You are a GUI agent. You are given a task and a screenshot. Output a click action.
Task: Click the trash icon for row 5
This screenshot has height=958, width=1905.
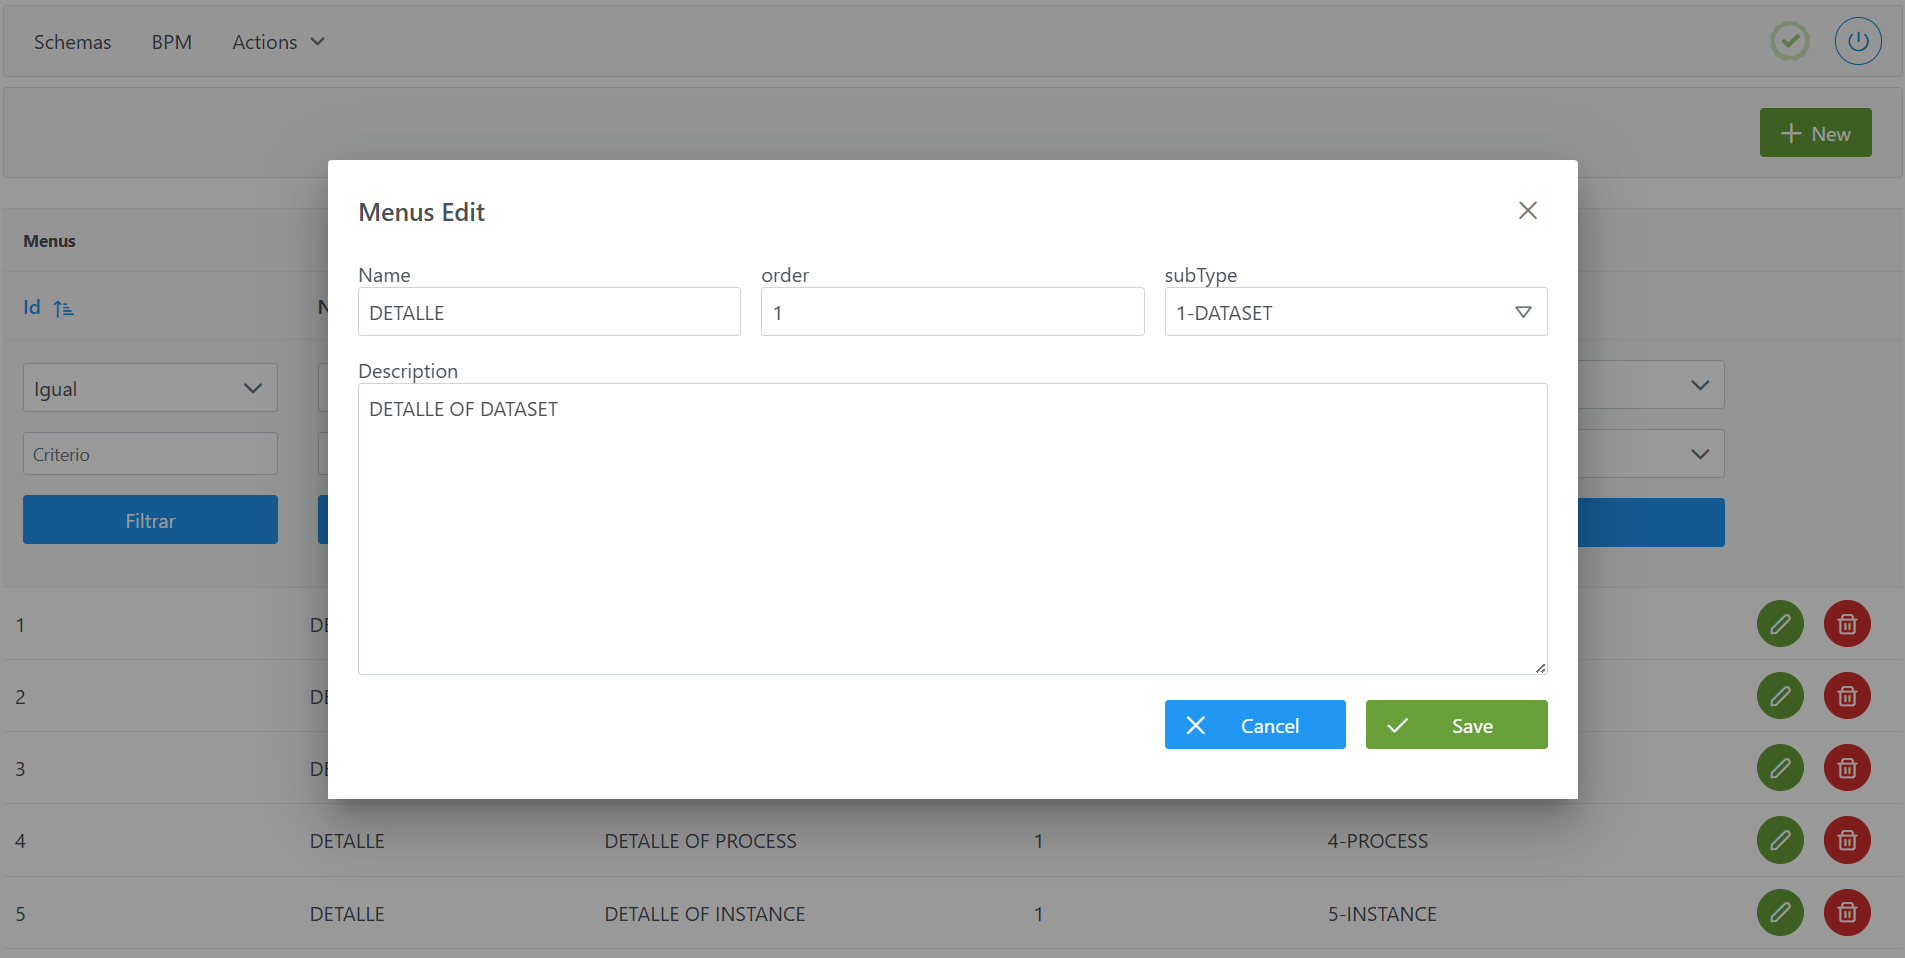point(1846,913)
